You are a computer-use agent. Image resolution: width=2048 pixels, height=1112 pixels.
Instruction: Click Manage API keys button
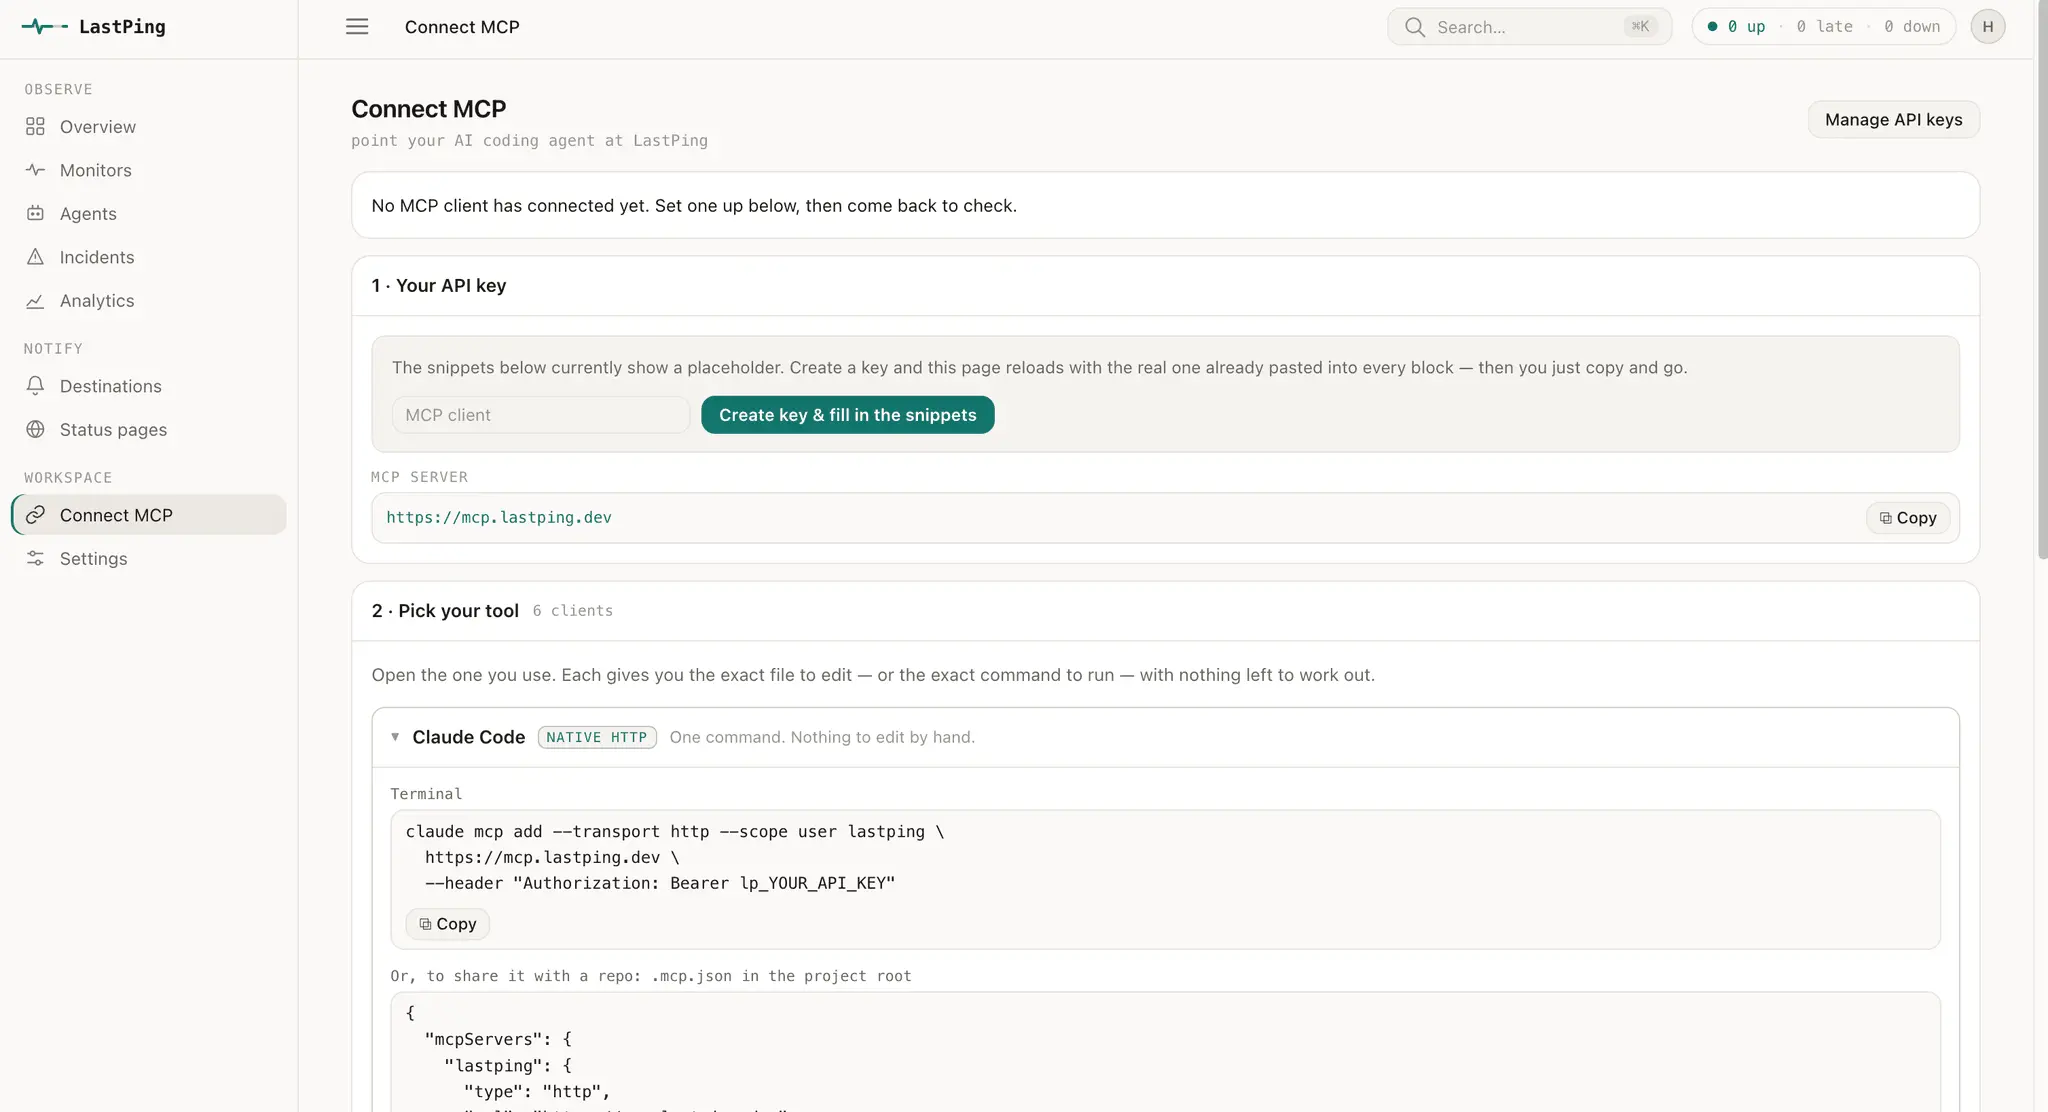click(1893, 119)
